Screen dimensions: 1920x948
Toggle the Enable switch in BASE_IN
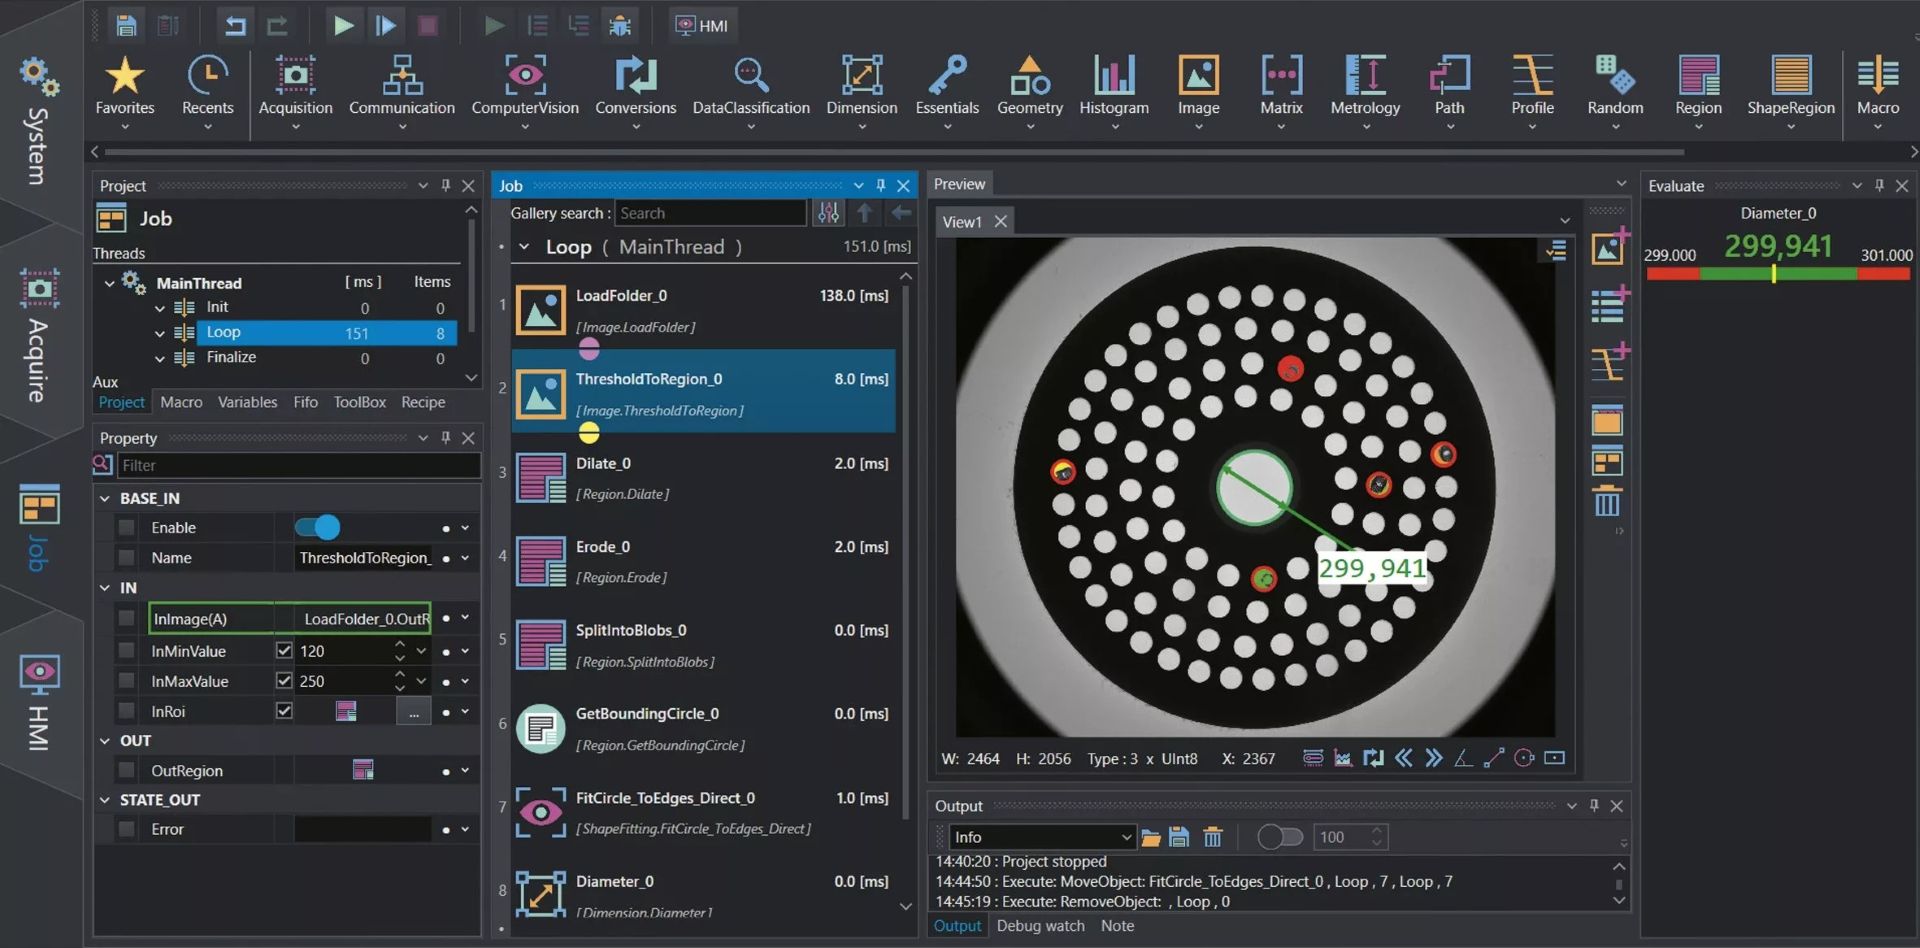[x=317, y=527]
